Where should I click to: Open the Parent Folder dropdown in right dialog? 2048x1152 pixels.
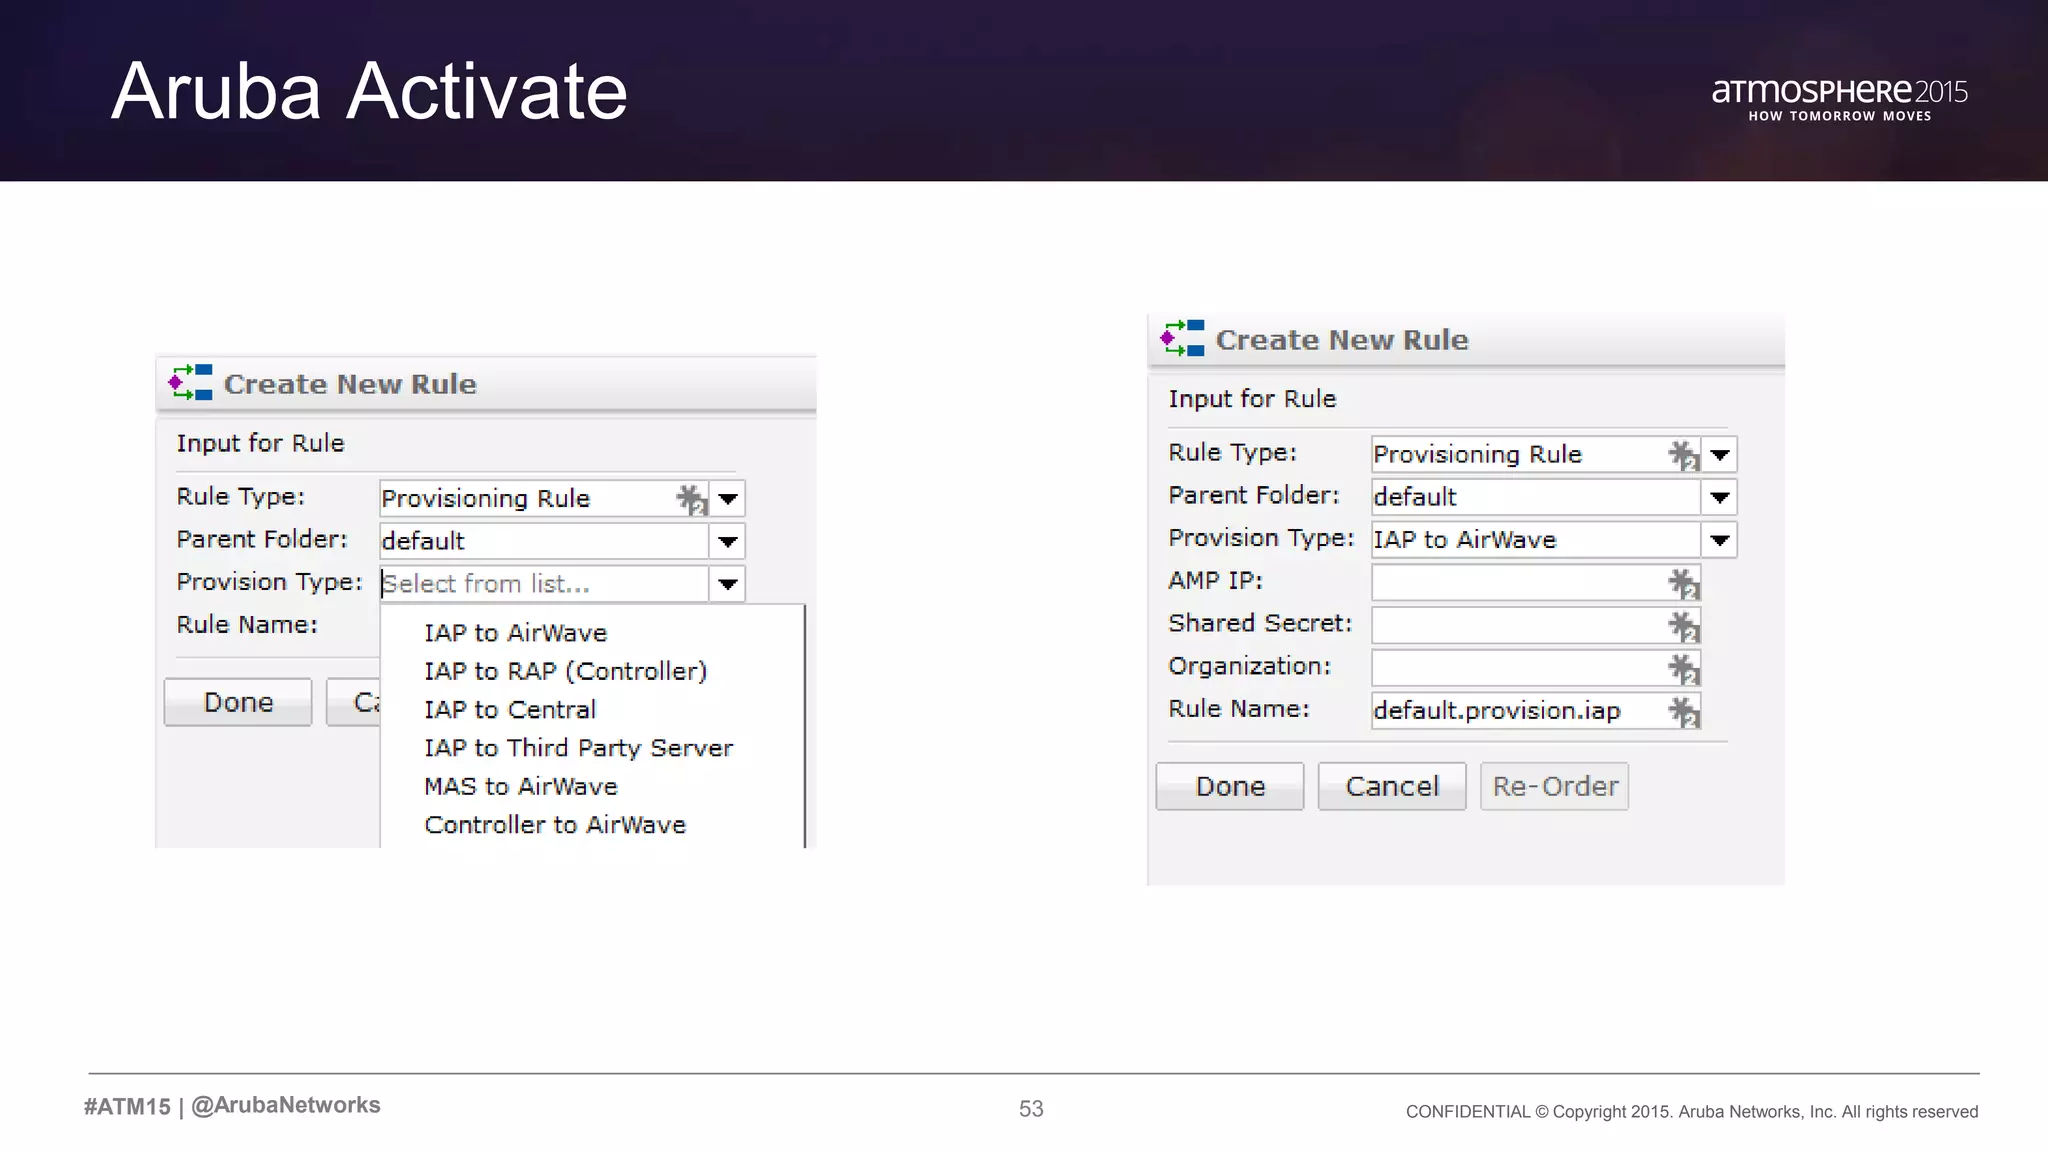[x=1719, y=497]
